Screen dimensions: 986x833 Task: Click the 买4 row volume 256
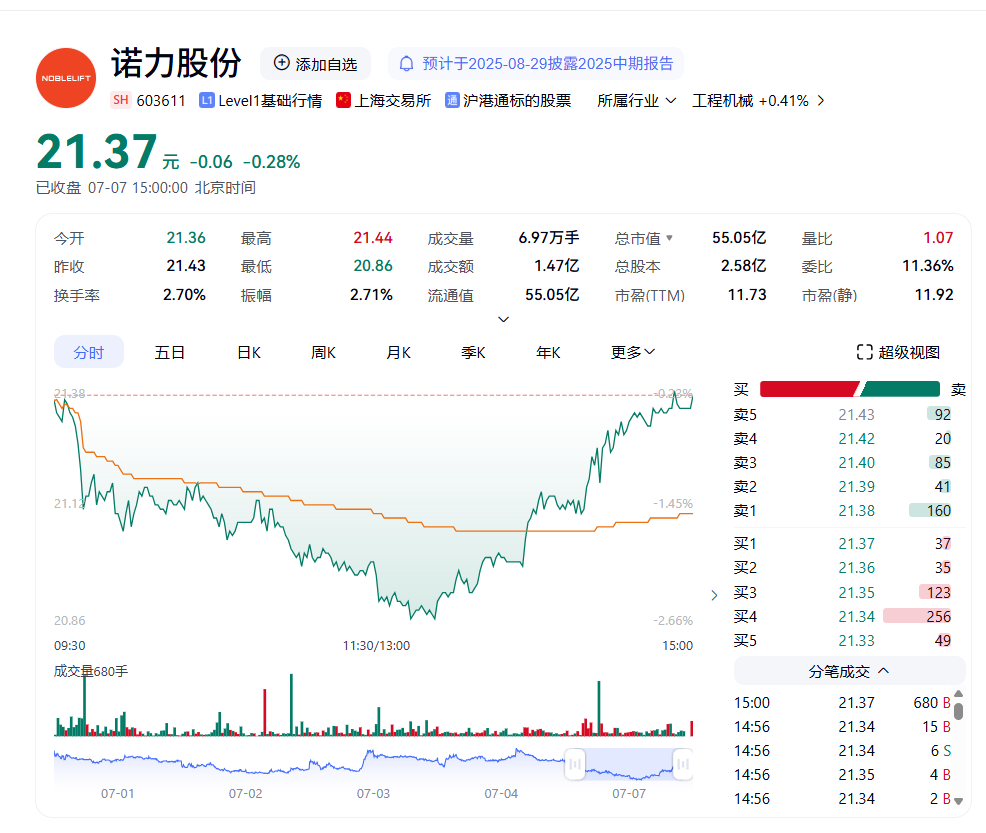938,616
